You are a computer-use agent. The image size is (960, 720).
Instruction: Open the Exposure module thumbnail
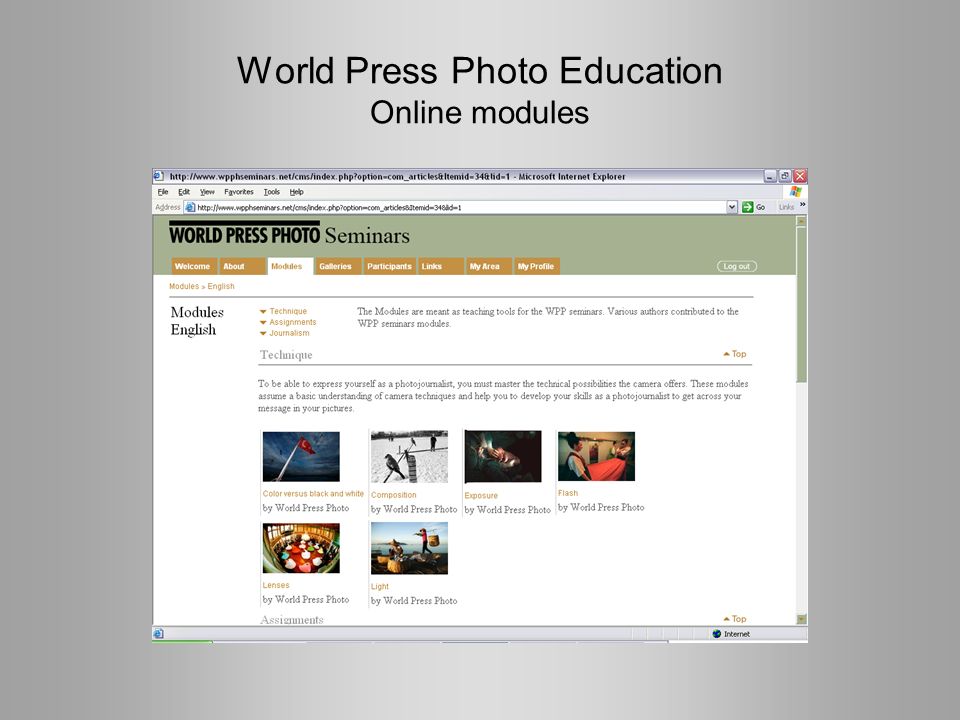click(x=503, y=457)
